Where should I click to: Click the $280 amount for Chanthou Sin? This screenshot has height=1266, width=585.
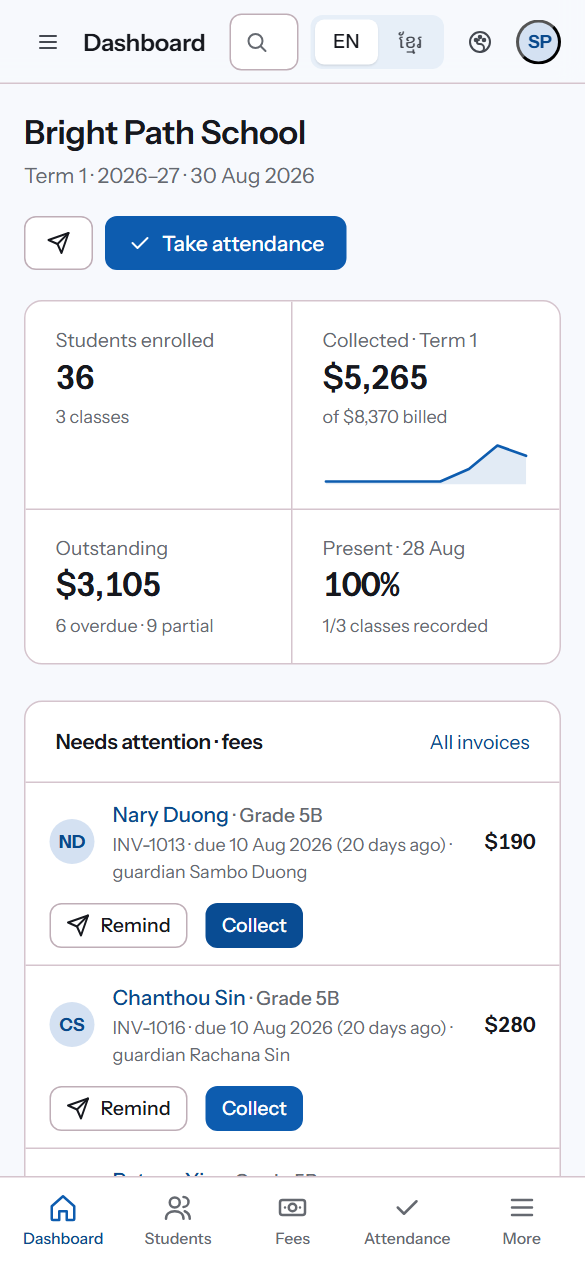(x=510, y=1025)
